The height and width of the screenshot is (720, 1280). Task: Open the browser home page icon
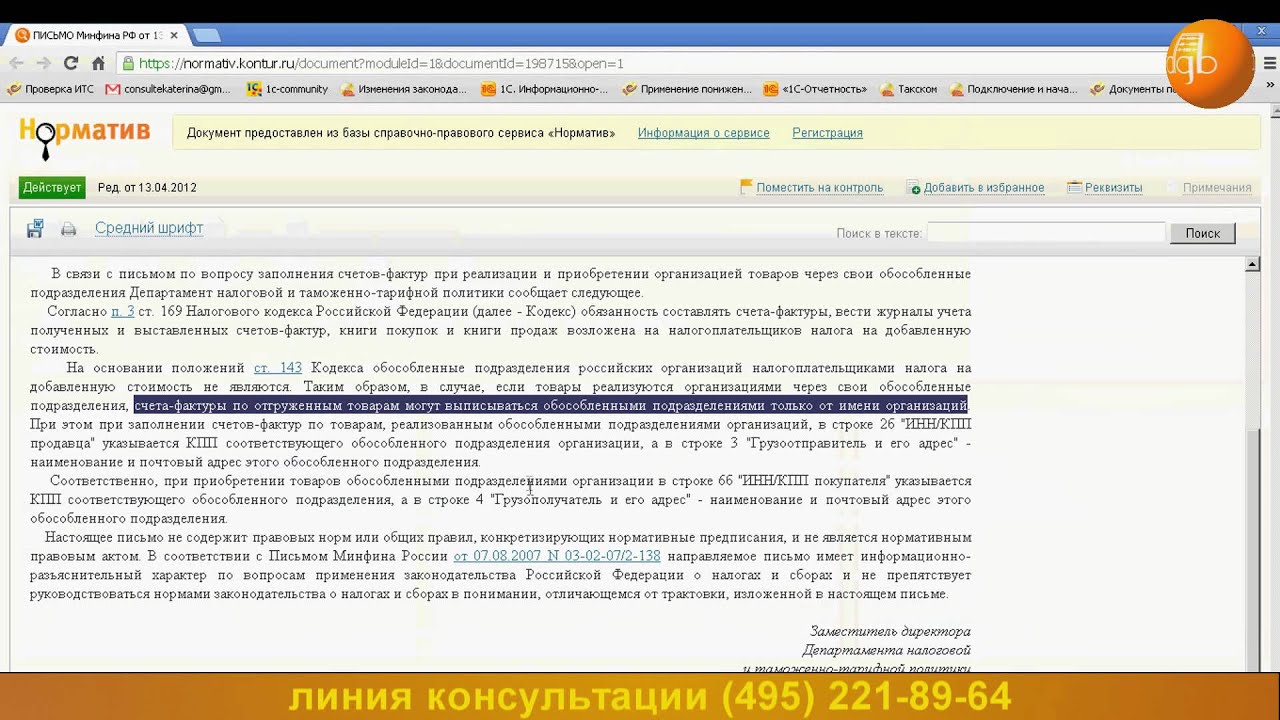pyautogui.click(x=98, y=63)
